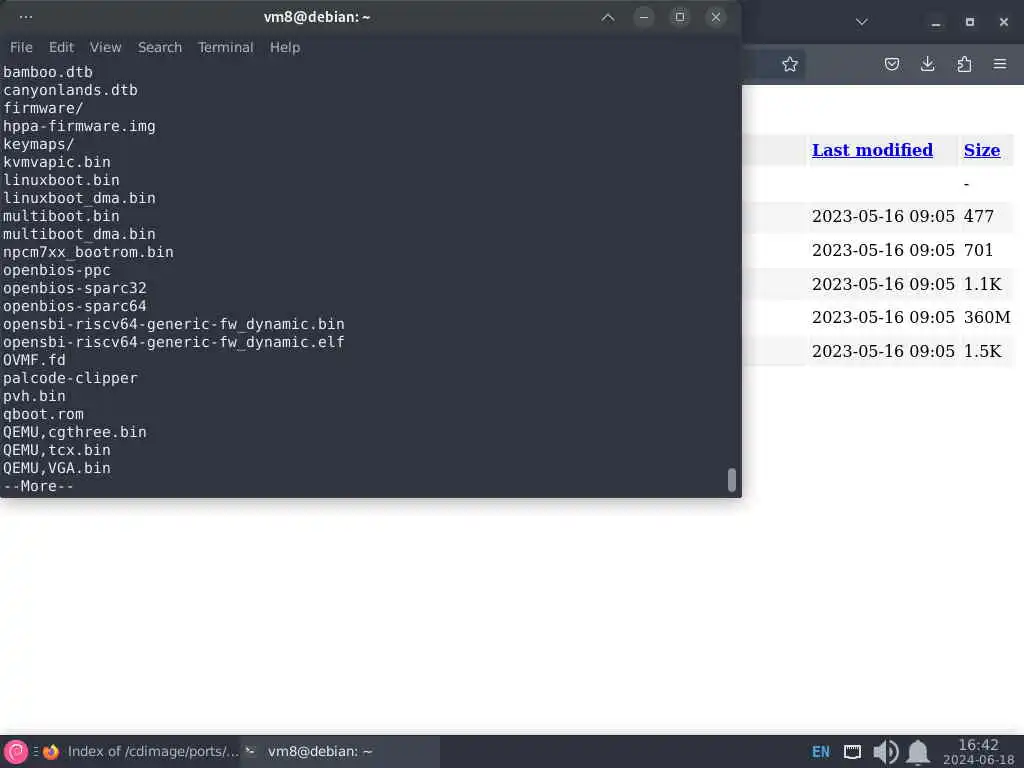Click QEMU,tcx.bin in the terminal
Viewport: 1024px width, 768px height.
coord(57,450)
